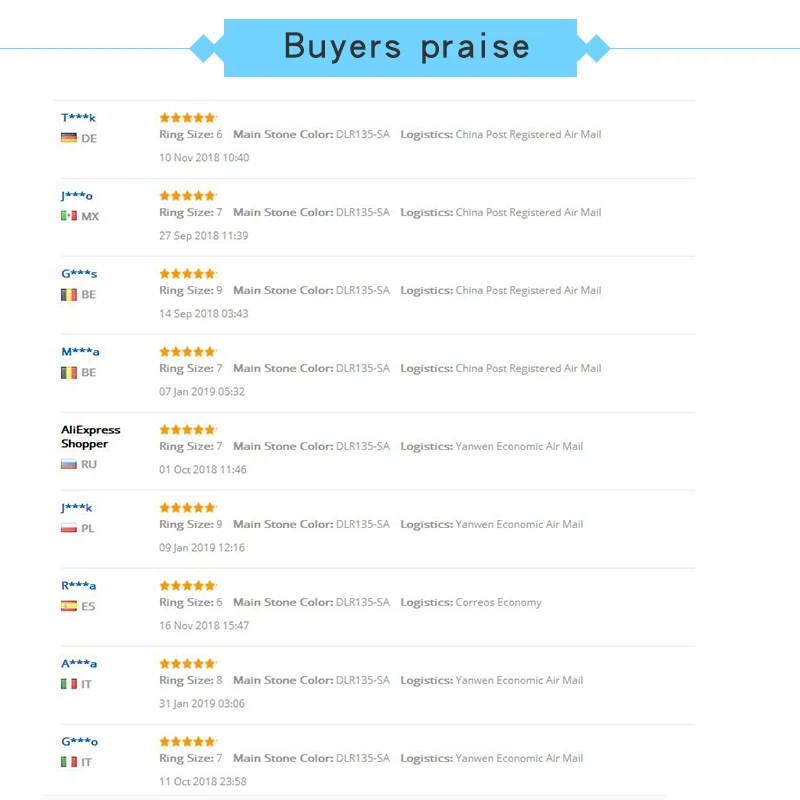
Task: Click the Belgian flag under G***s
Action: tap(69, 294)
